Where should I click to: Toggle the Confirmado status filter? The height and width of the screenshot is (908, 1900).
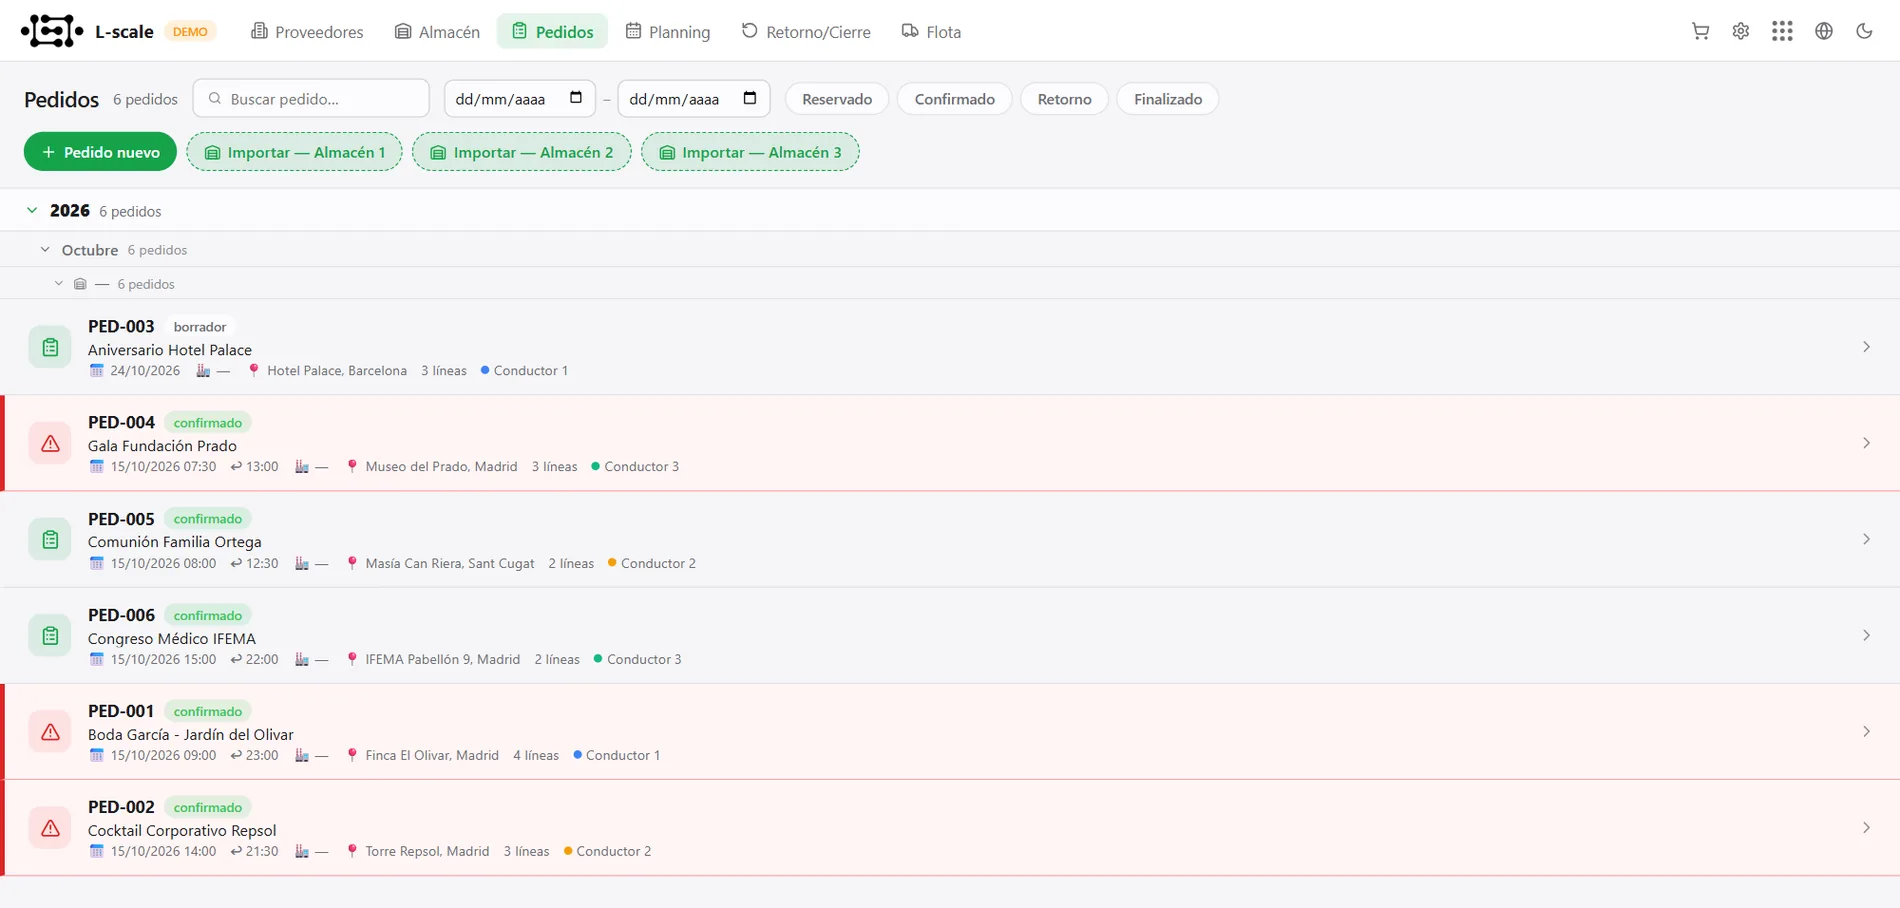pos(954,99)
